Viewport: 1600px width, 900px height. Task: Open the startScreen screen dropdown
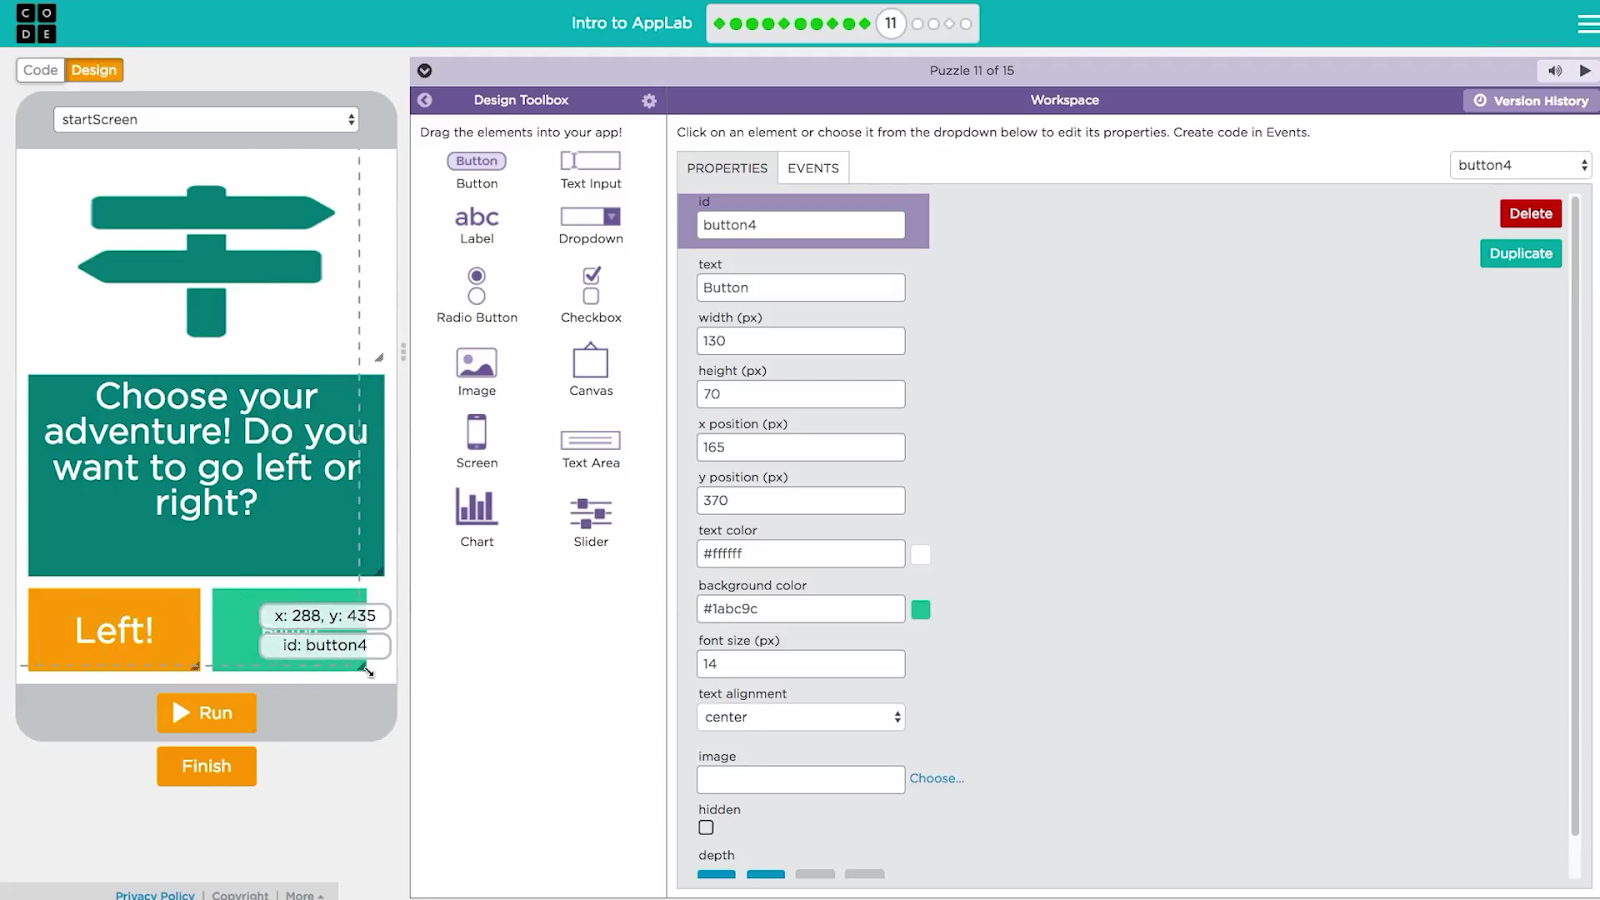coord(206,120)
